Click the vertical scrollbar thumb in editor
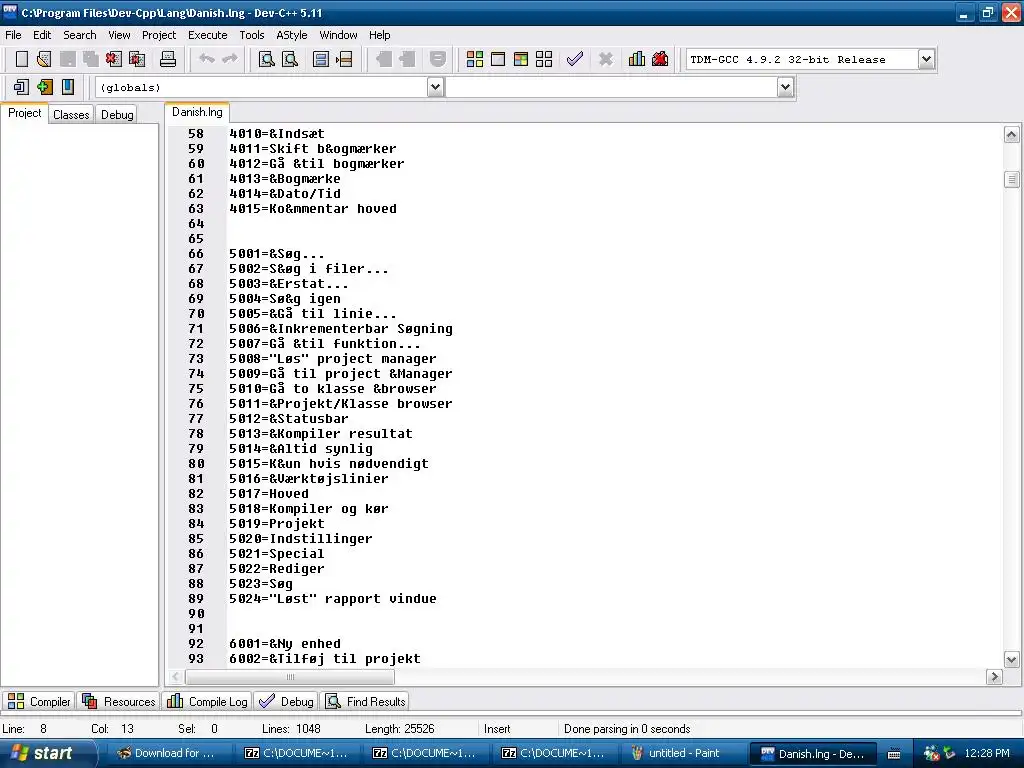The height and width of the screenshot is (768, 1024). point(1011,179)
